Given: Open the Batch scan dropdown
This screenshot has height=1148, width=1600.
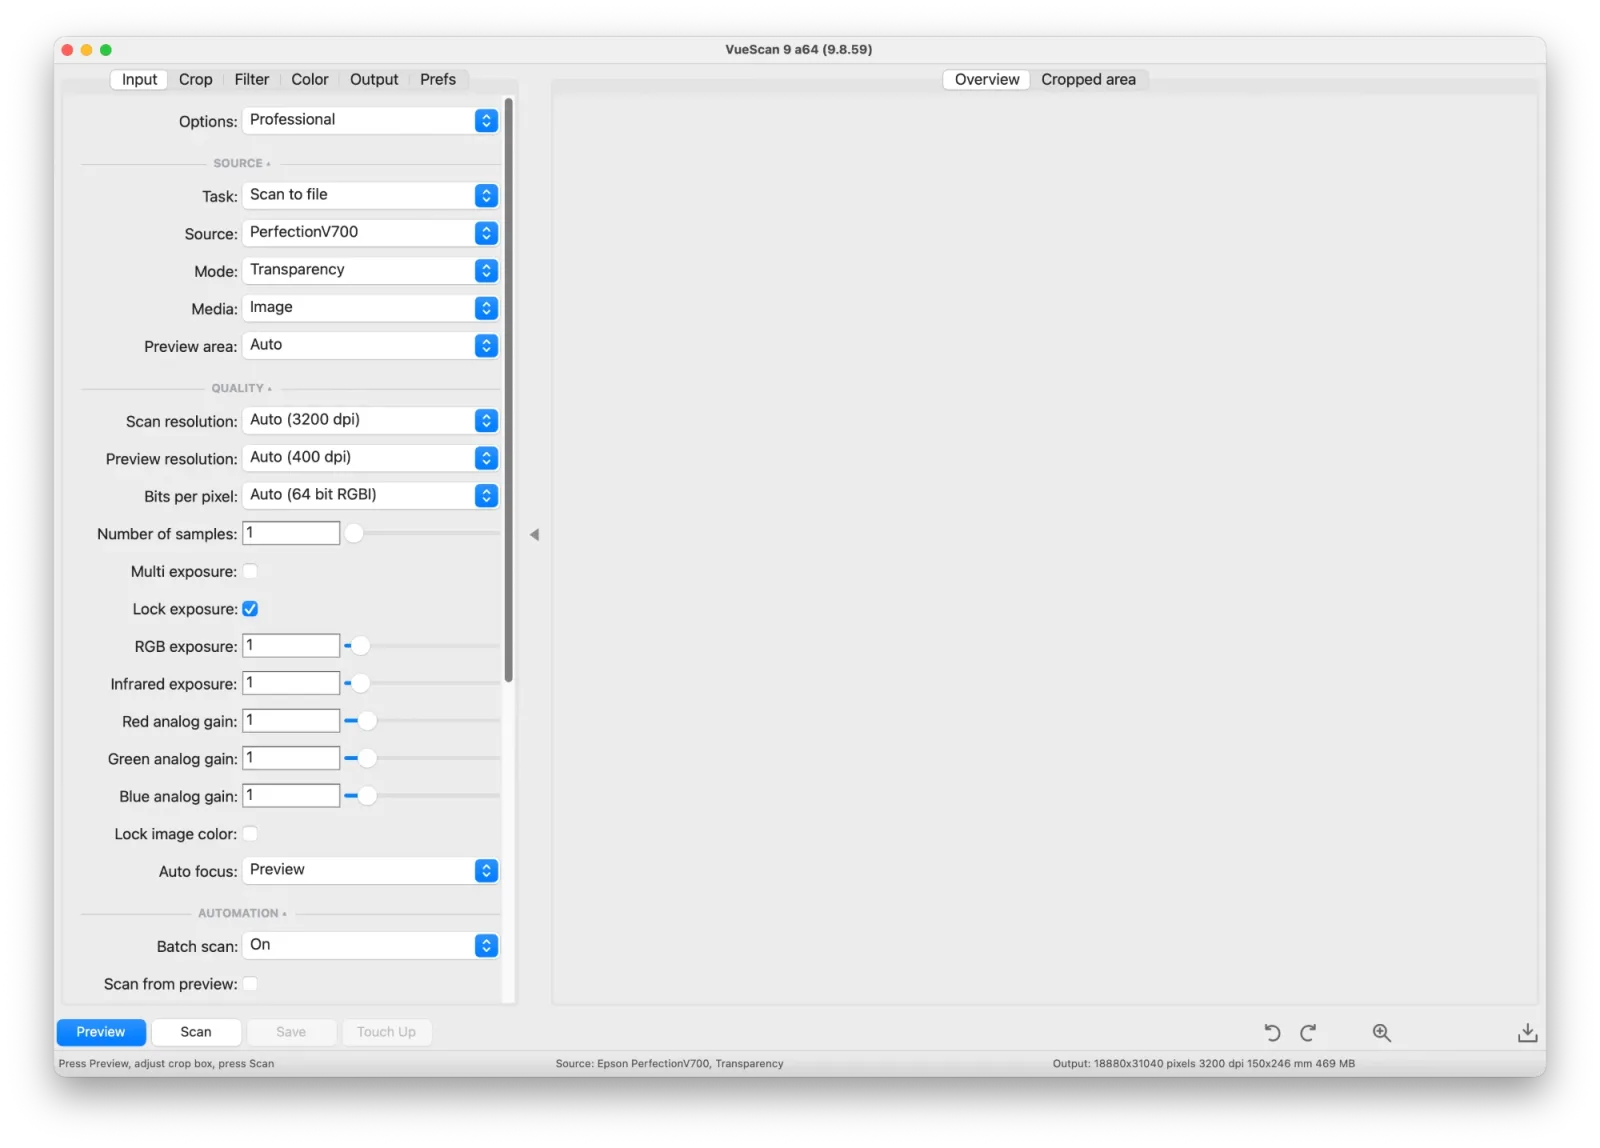Looking at the screenshot, I should point(370,945).
